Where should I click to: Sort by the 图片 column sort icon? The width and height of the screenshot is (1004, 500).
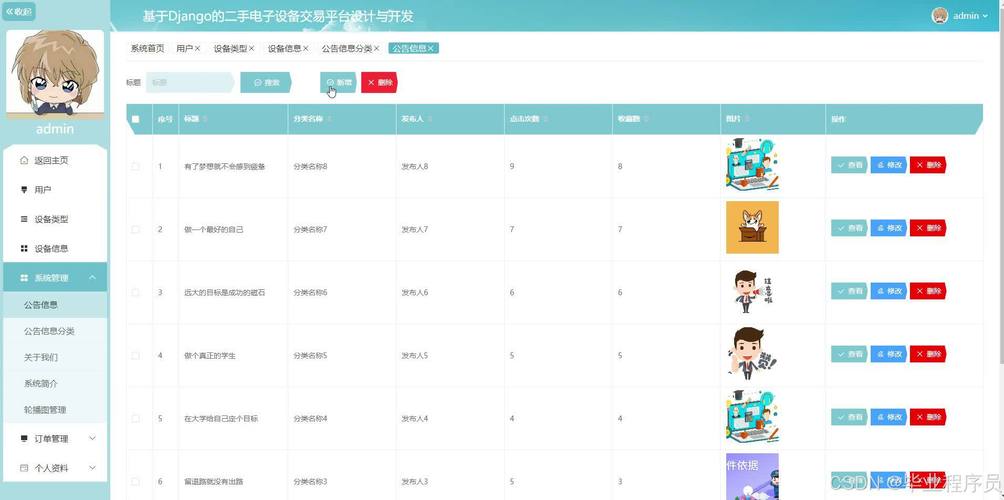pos(747,119)
